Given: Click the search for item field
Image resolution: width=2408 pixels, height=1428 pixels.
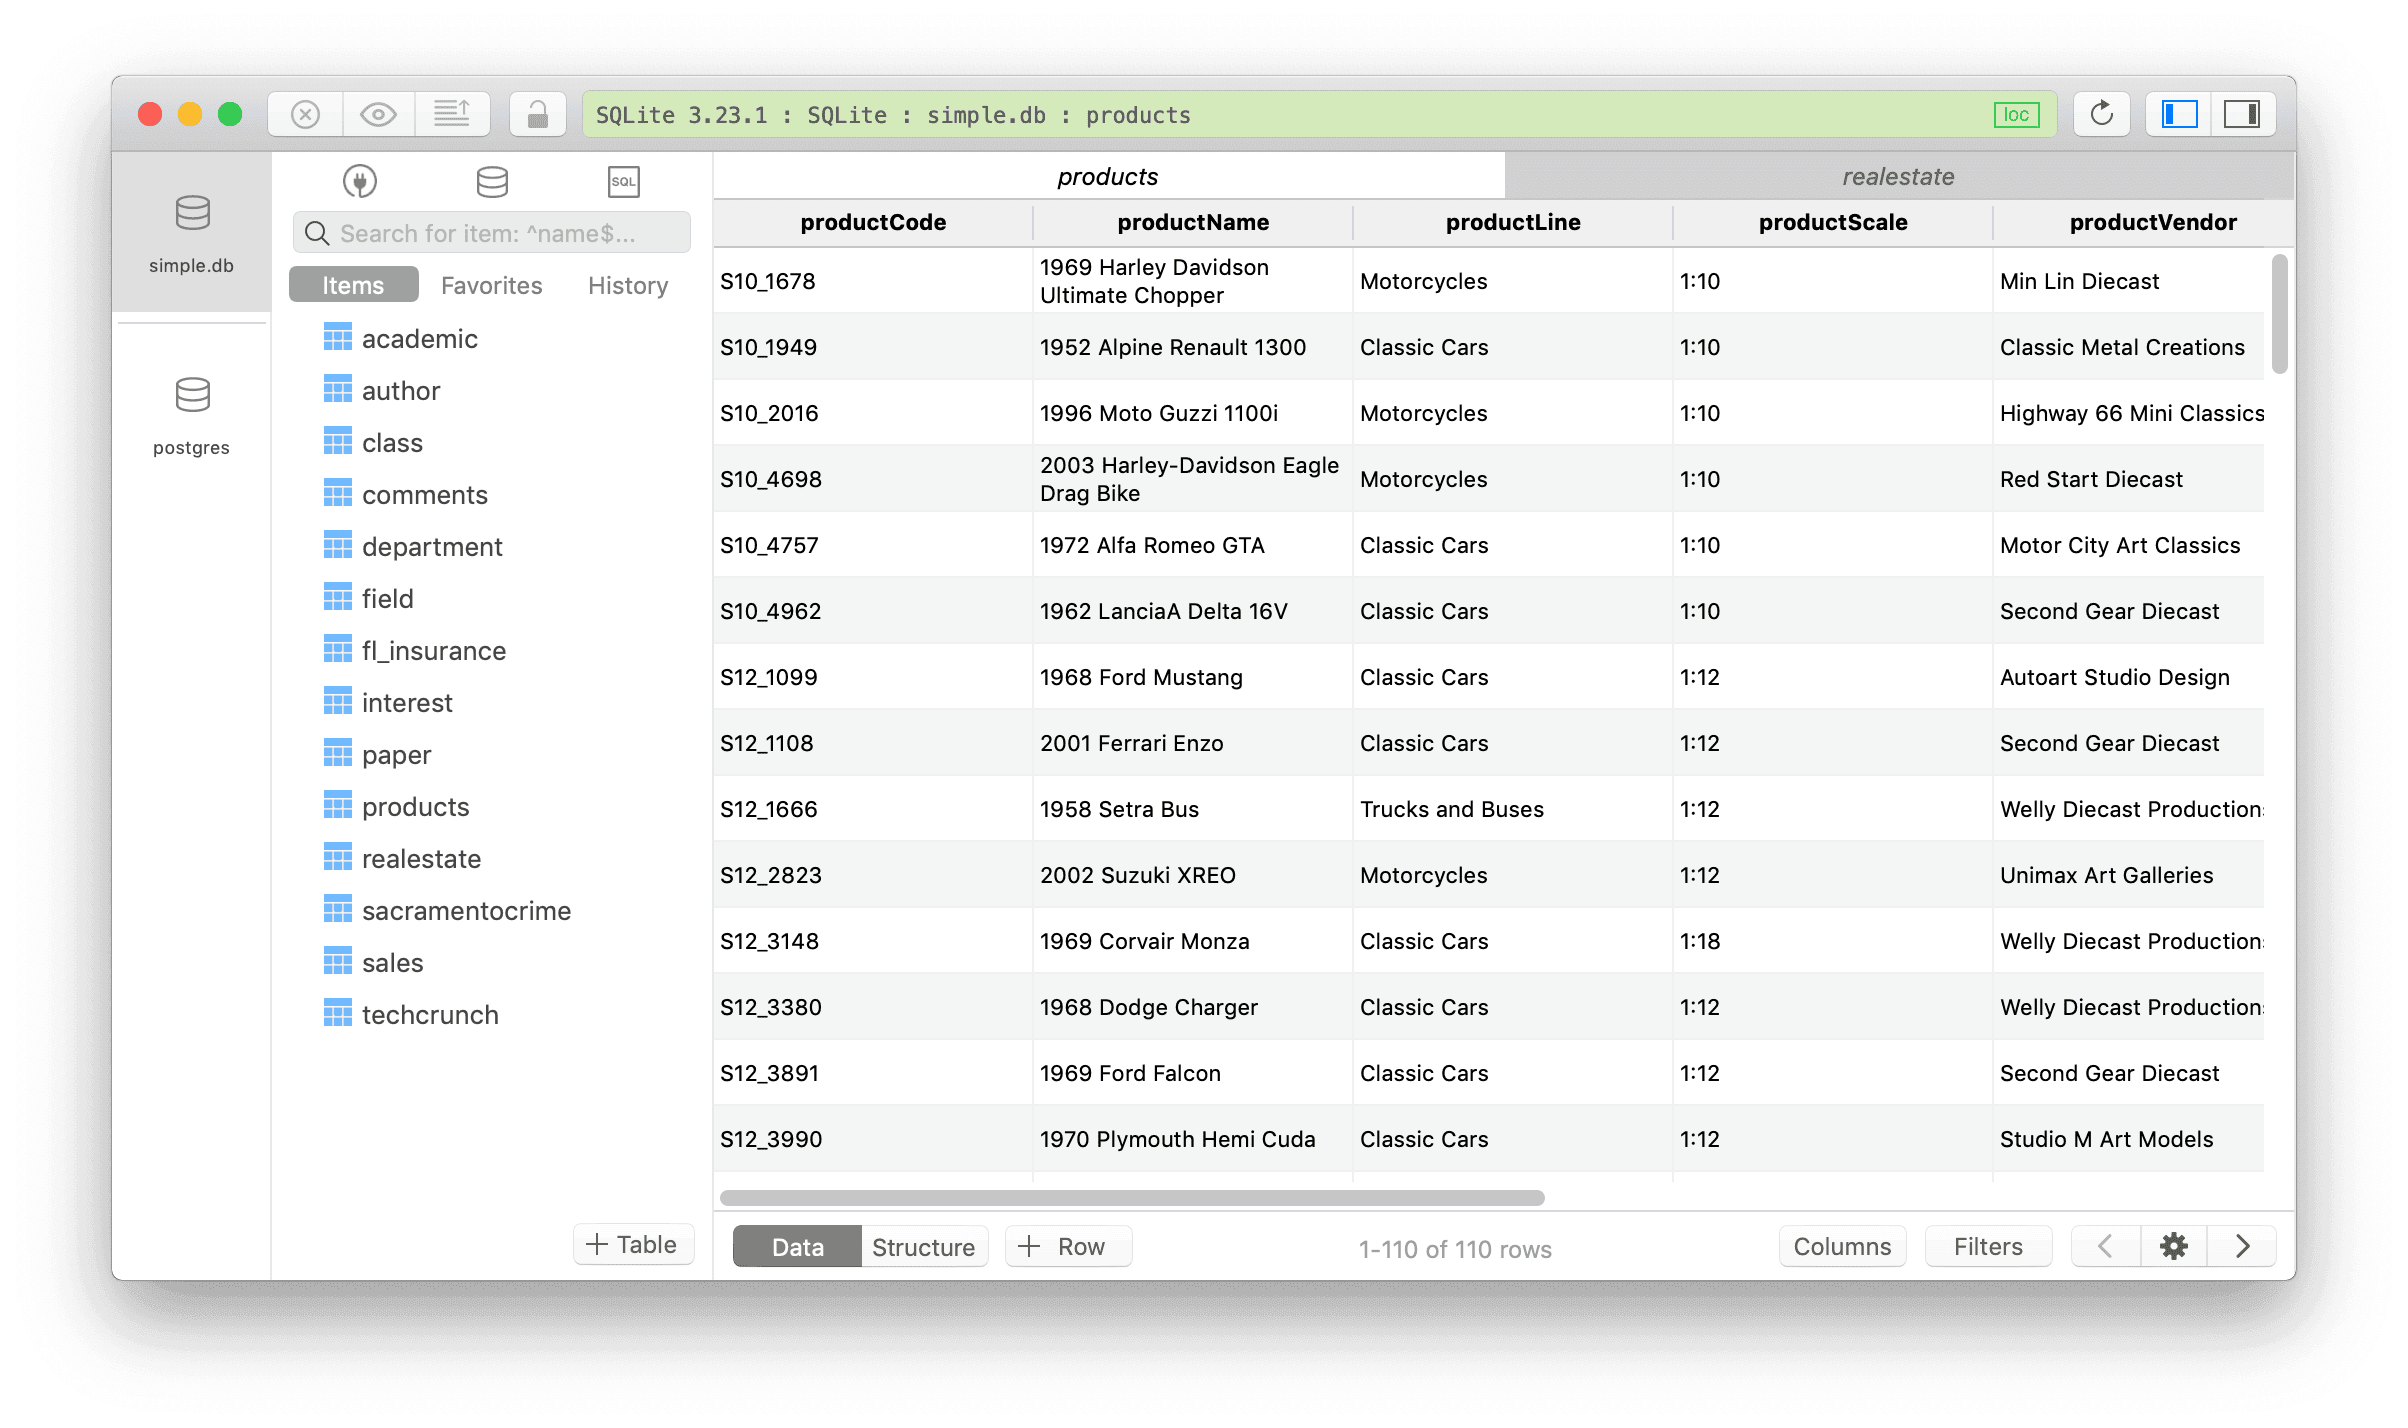Looking at the screenshot, I should point(492,233).
